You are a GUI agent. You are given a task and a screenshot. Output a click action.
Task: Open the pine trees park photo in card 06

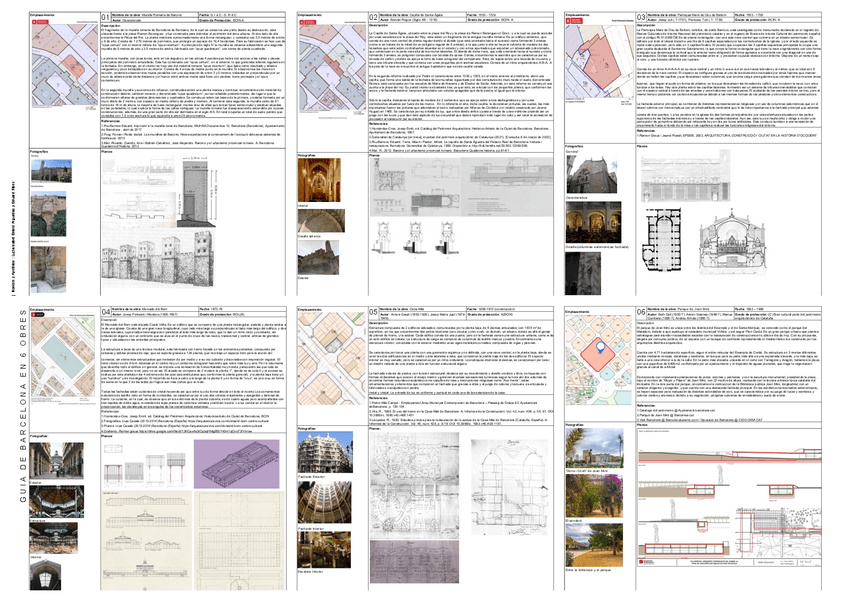tap(594, 545)
